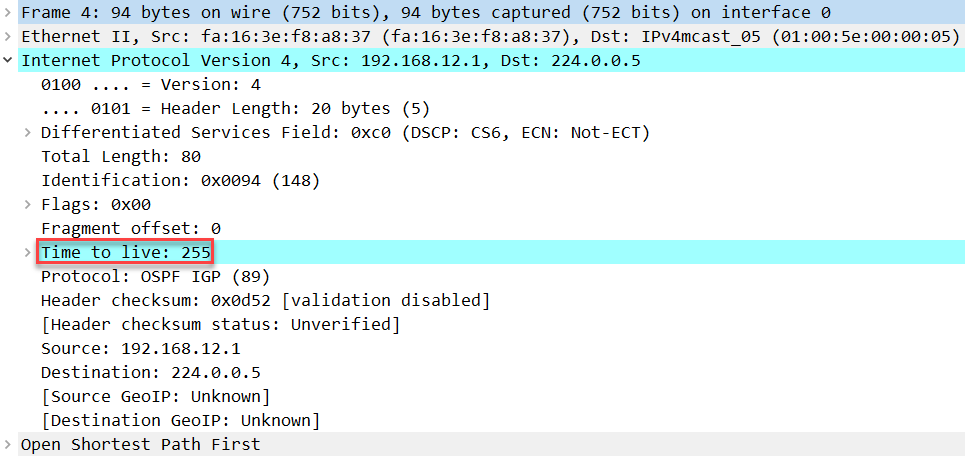Select the Version: 4 line

151,84
